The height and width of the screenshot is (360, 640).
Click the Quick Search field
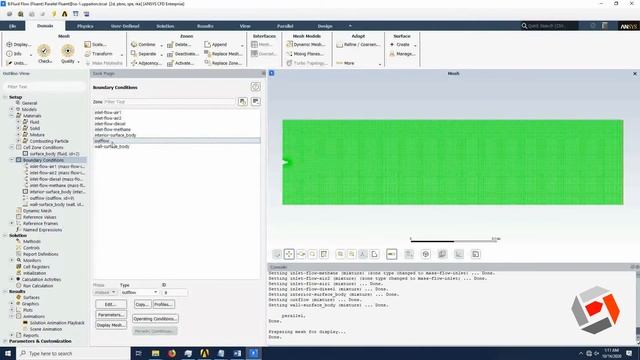(x=549, y=26)
